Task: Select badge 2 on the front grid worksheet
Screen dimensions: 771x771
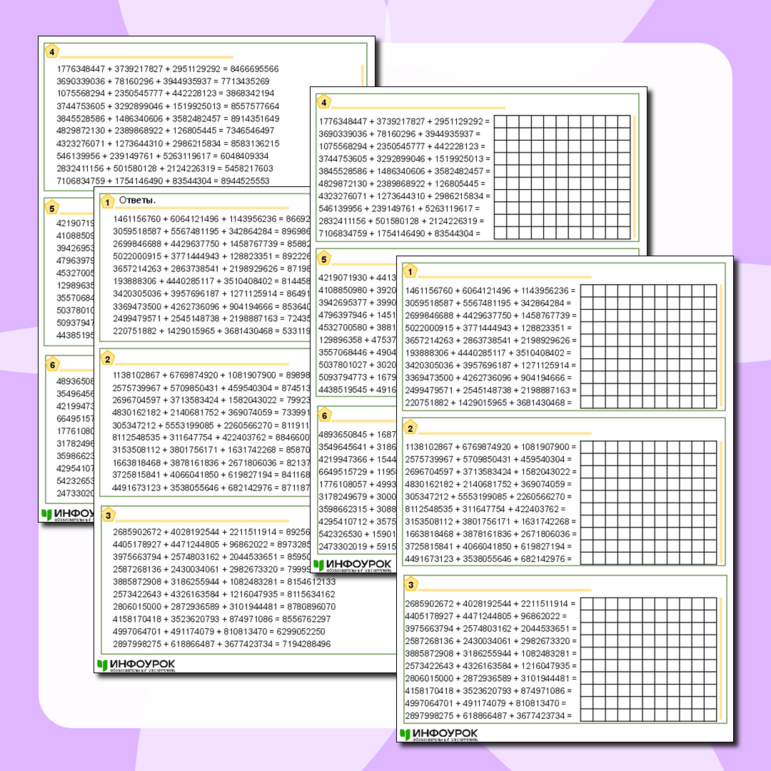Action: pos(411,429)
